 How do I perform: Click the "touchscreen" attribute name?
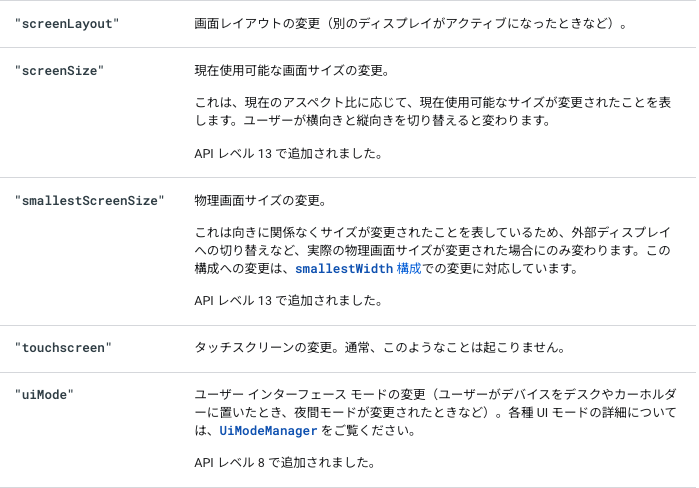[x=63, y=348]
